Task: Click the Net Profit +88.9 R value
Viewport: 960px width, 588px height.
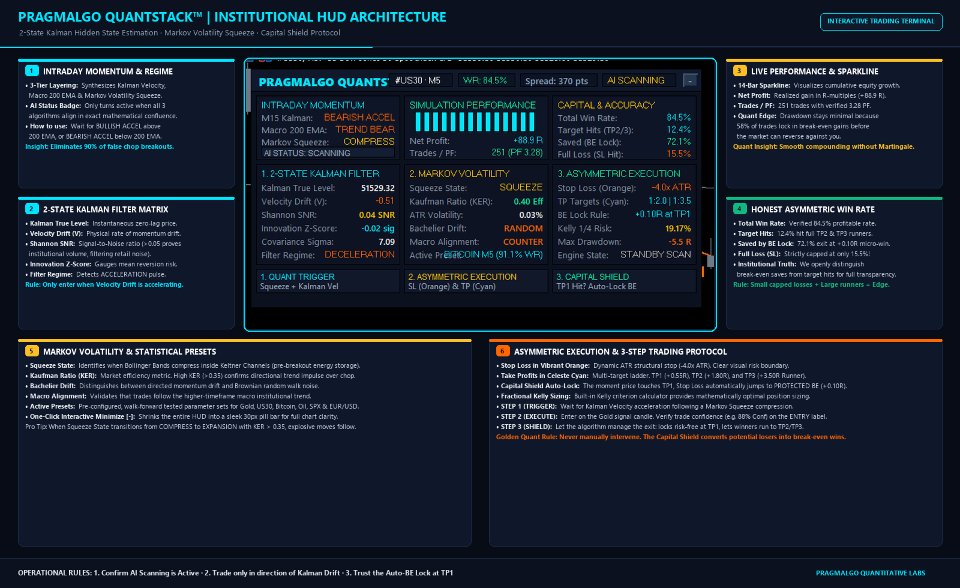Action: (x=528, y=141)
